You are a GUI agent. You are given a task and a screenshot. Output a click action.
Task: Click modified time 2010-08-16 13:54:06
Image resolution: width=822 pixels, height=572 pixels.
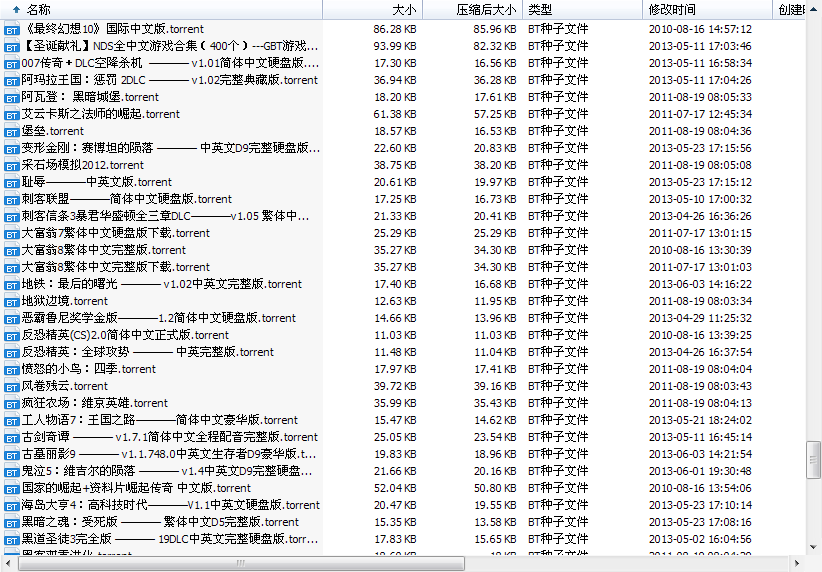[x=700, y=488]
